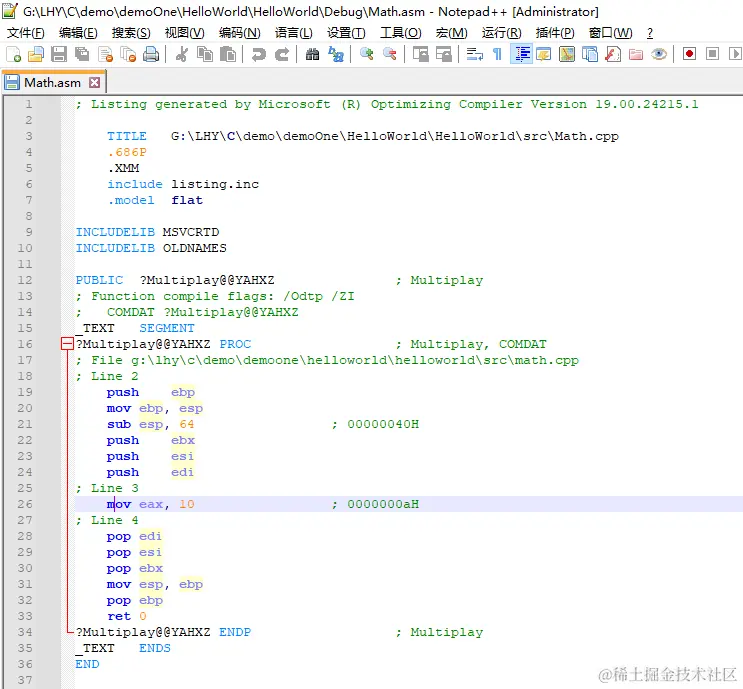The height and width of the screenshot is (689, 743).
Task: Click line number 26 in the margin
Action: coord(25,504)
